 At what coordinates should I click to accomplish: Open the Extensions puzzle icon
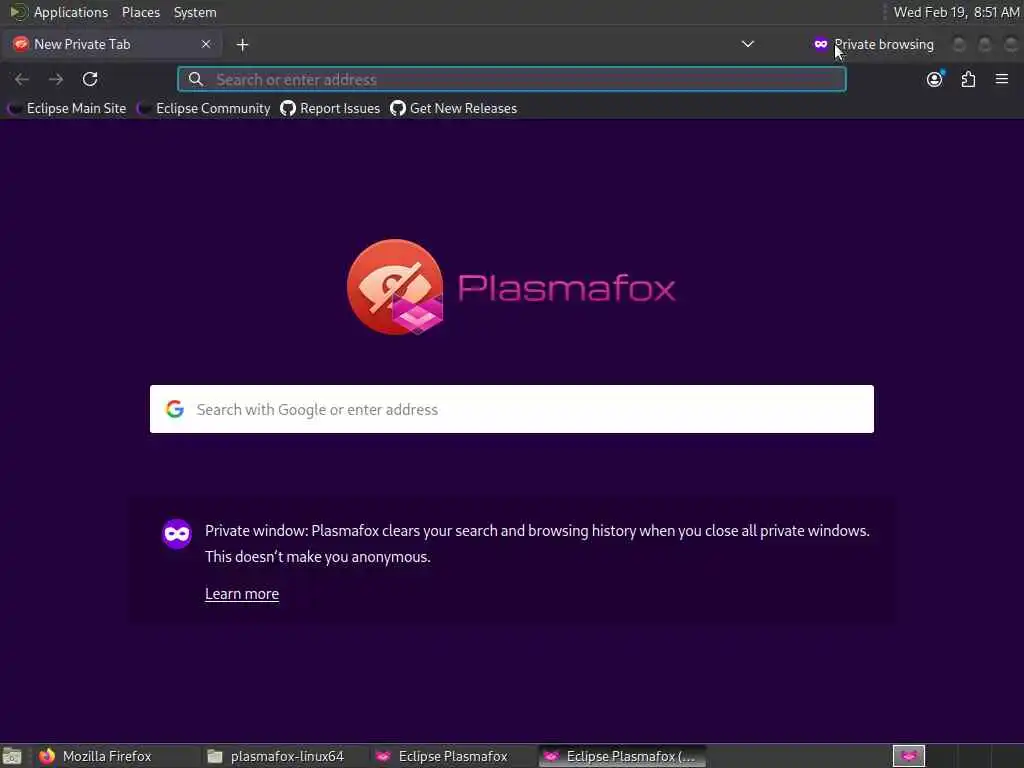pyautogui.click(x=968, y=79)
